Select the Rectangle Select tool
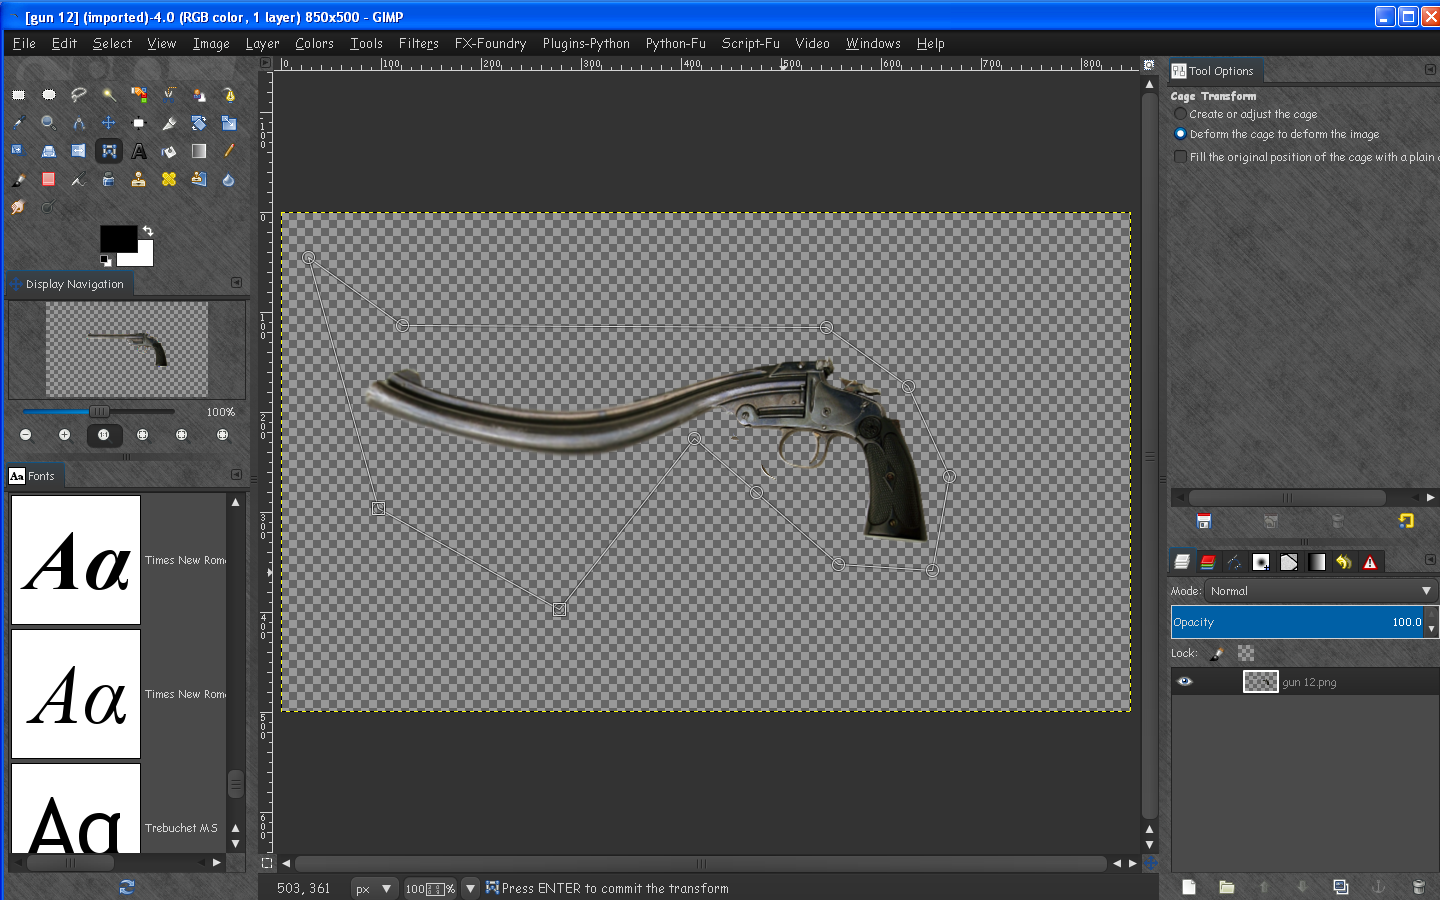The width and height of the screenshot is (1440, 900). 18,95
